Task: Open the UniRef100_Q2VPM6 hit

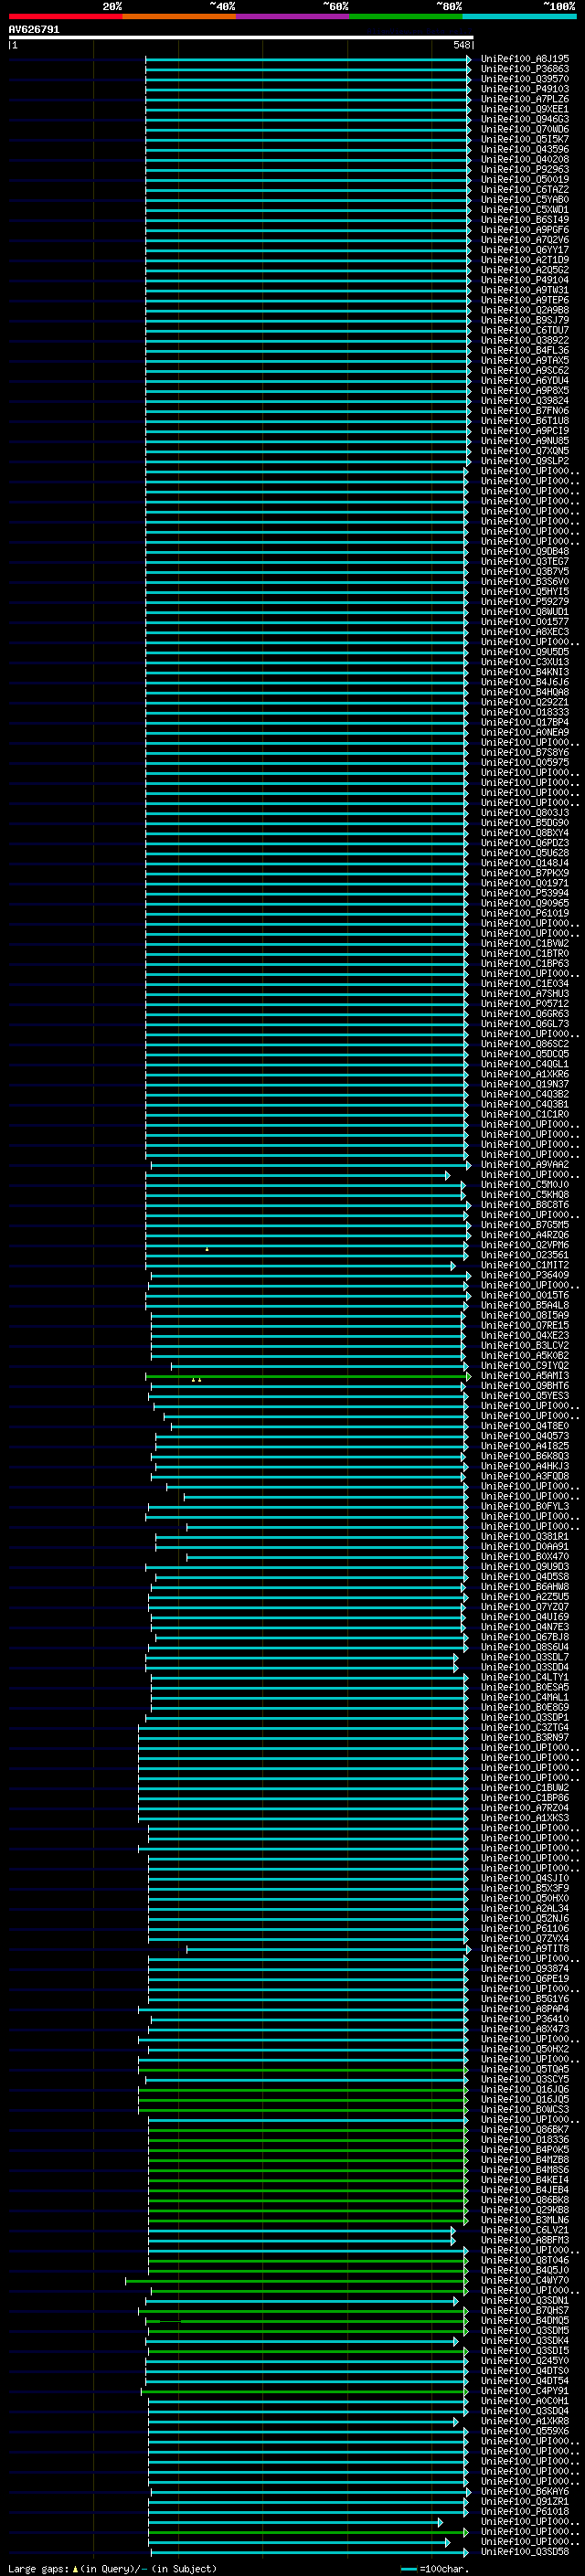Action: pyautogui.click(x=525, y=1245)
